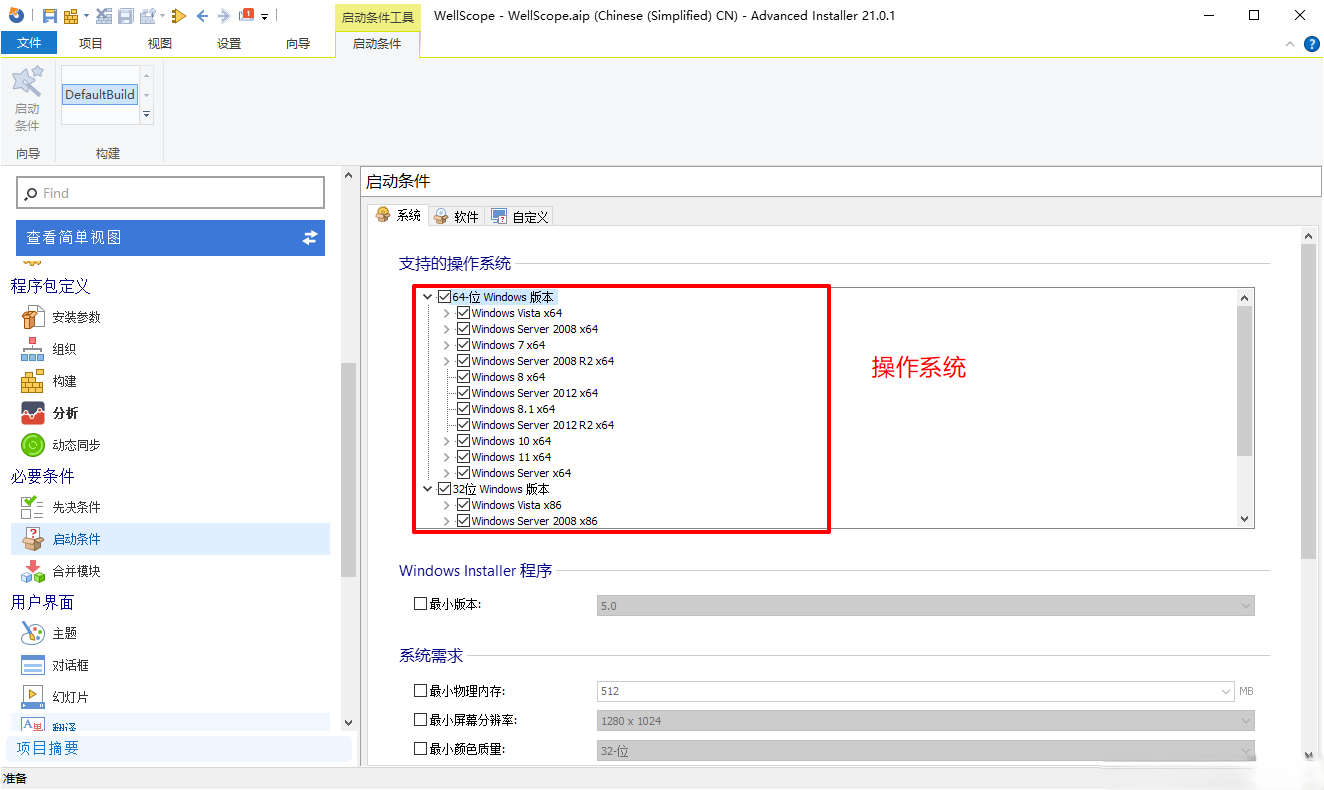Screen dimensions: 1324x790
Task: Open the 向导 ribbon tab
Action: tap(298, 43)
